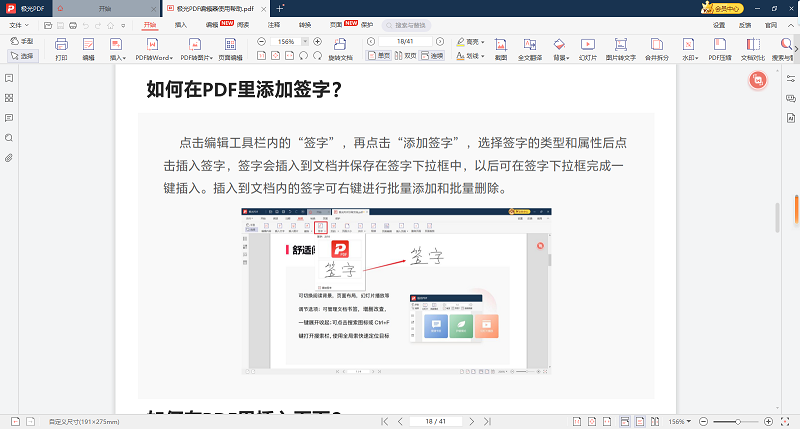Click the Print (打印) toolbar icon
Screen dimensions: 800x429
61,49
